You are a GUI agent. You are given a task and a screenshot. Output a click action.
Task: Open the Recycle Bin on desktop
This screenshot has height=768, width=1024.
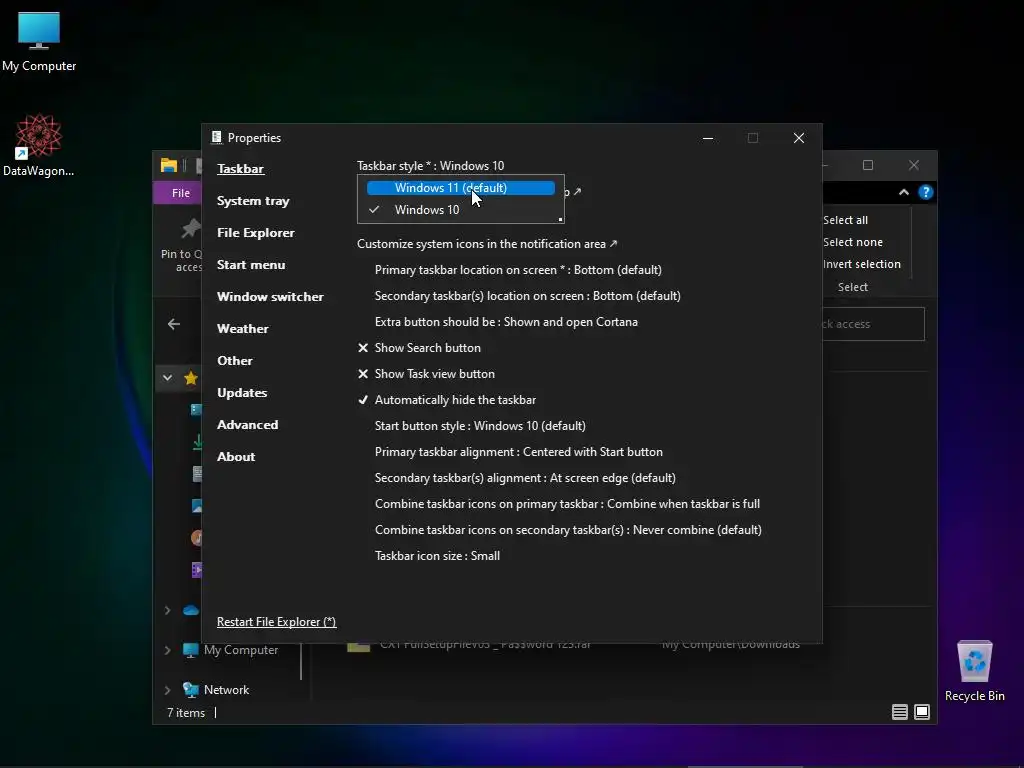(974, 671)
